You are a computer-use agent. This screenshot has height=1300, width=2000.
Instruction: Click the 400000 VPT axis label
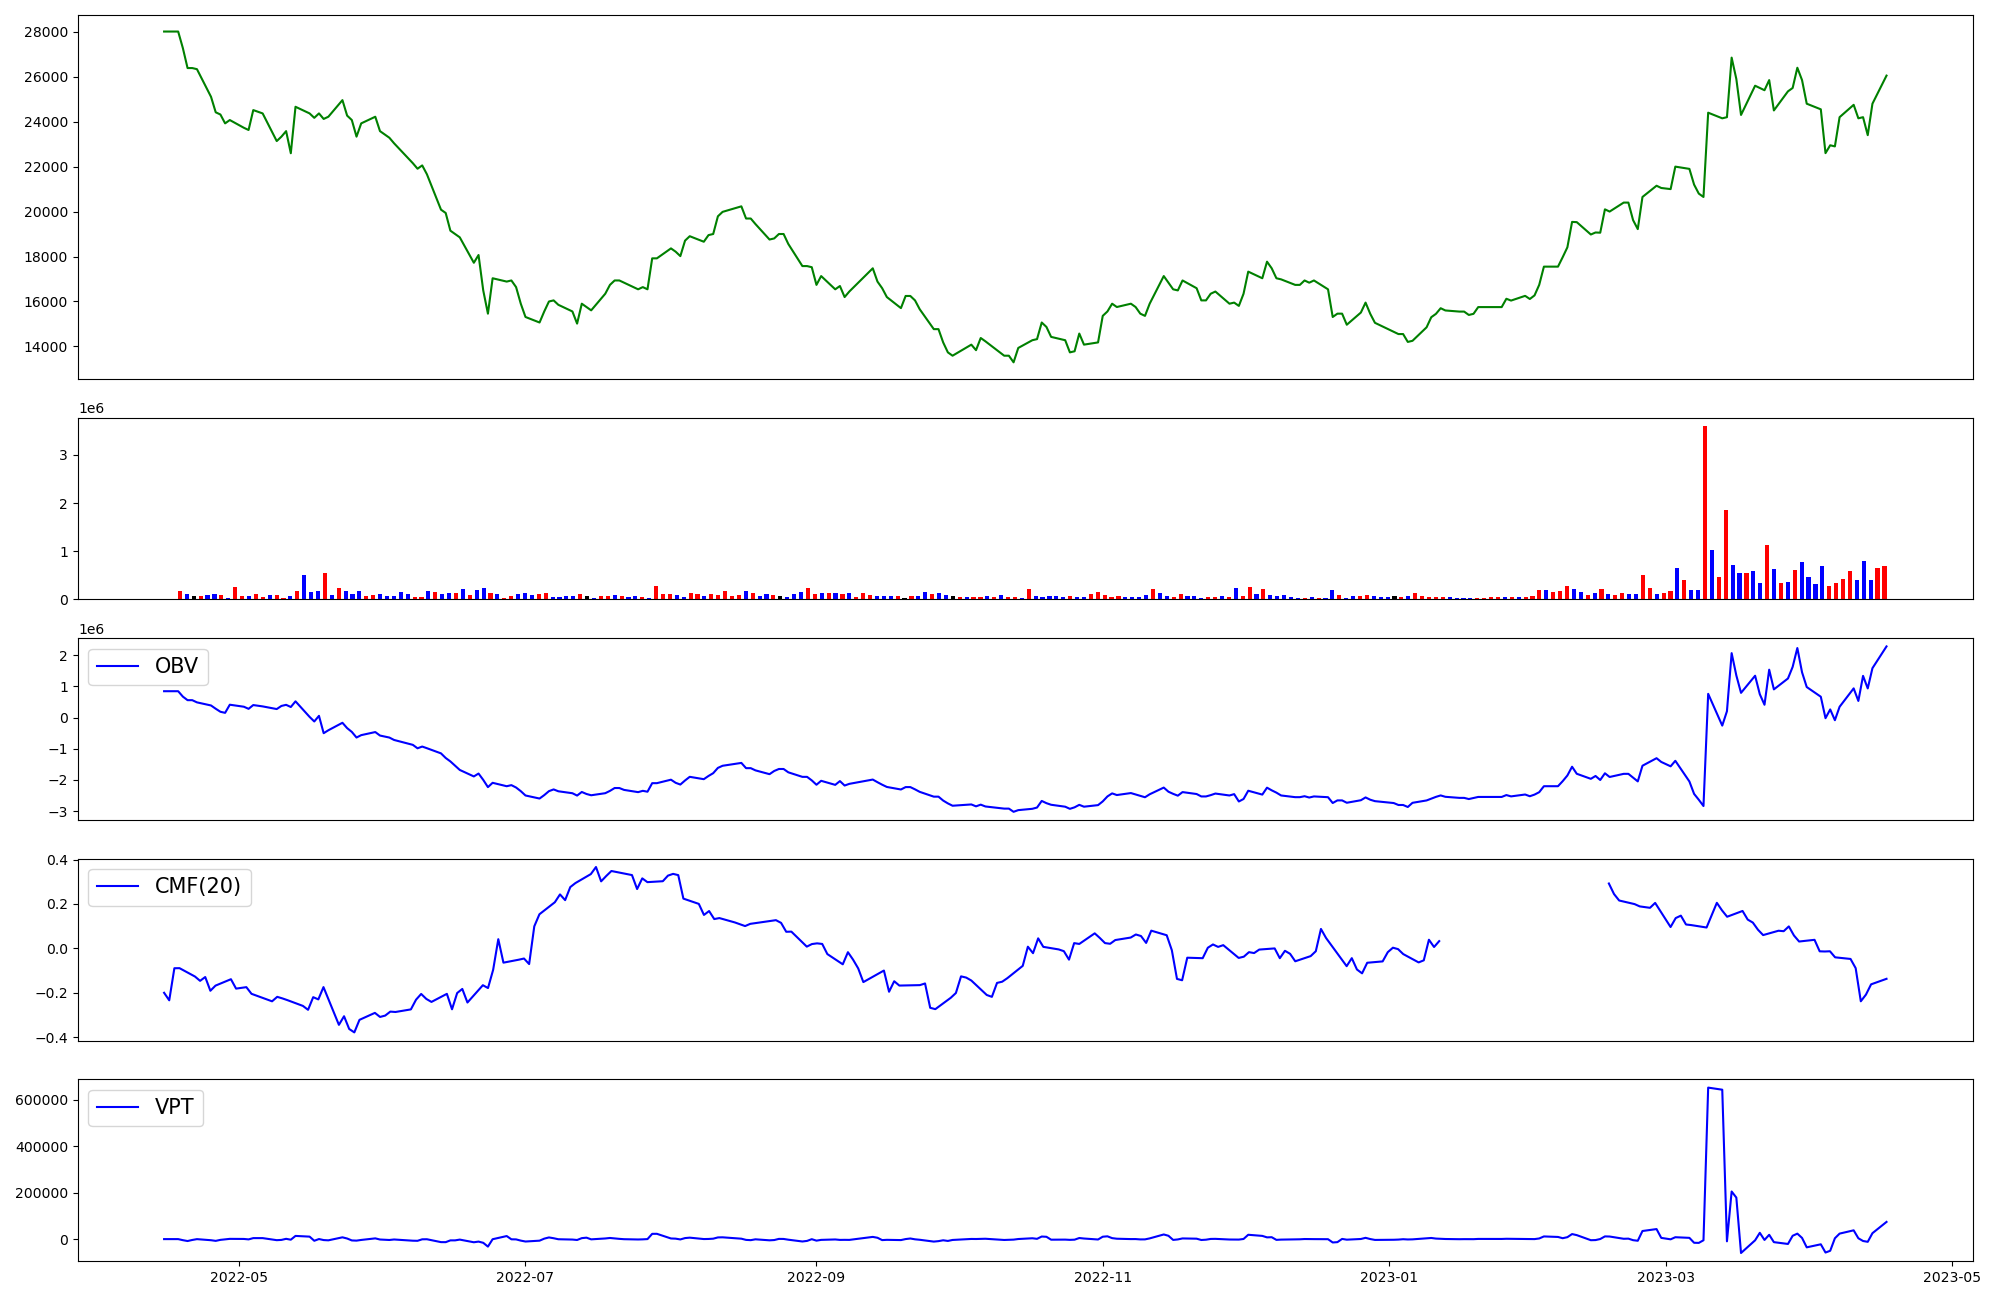click(42, 1147)
